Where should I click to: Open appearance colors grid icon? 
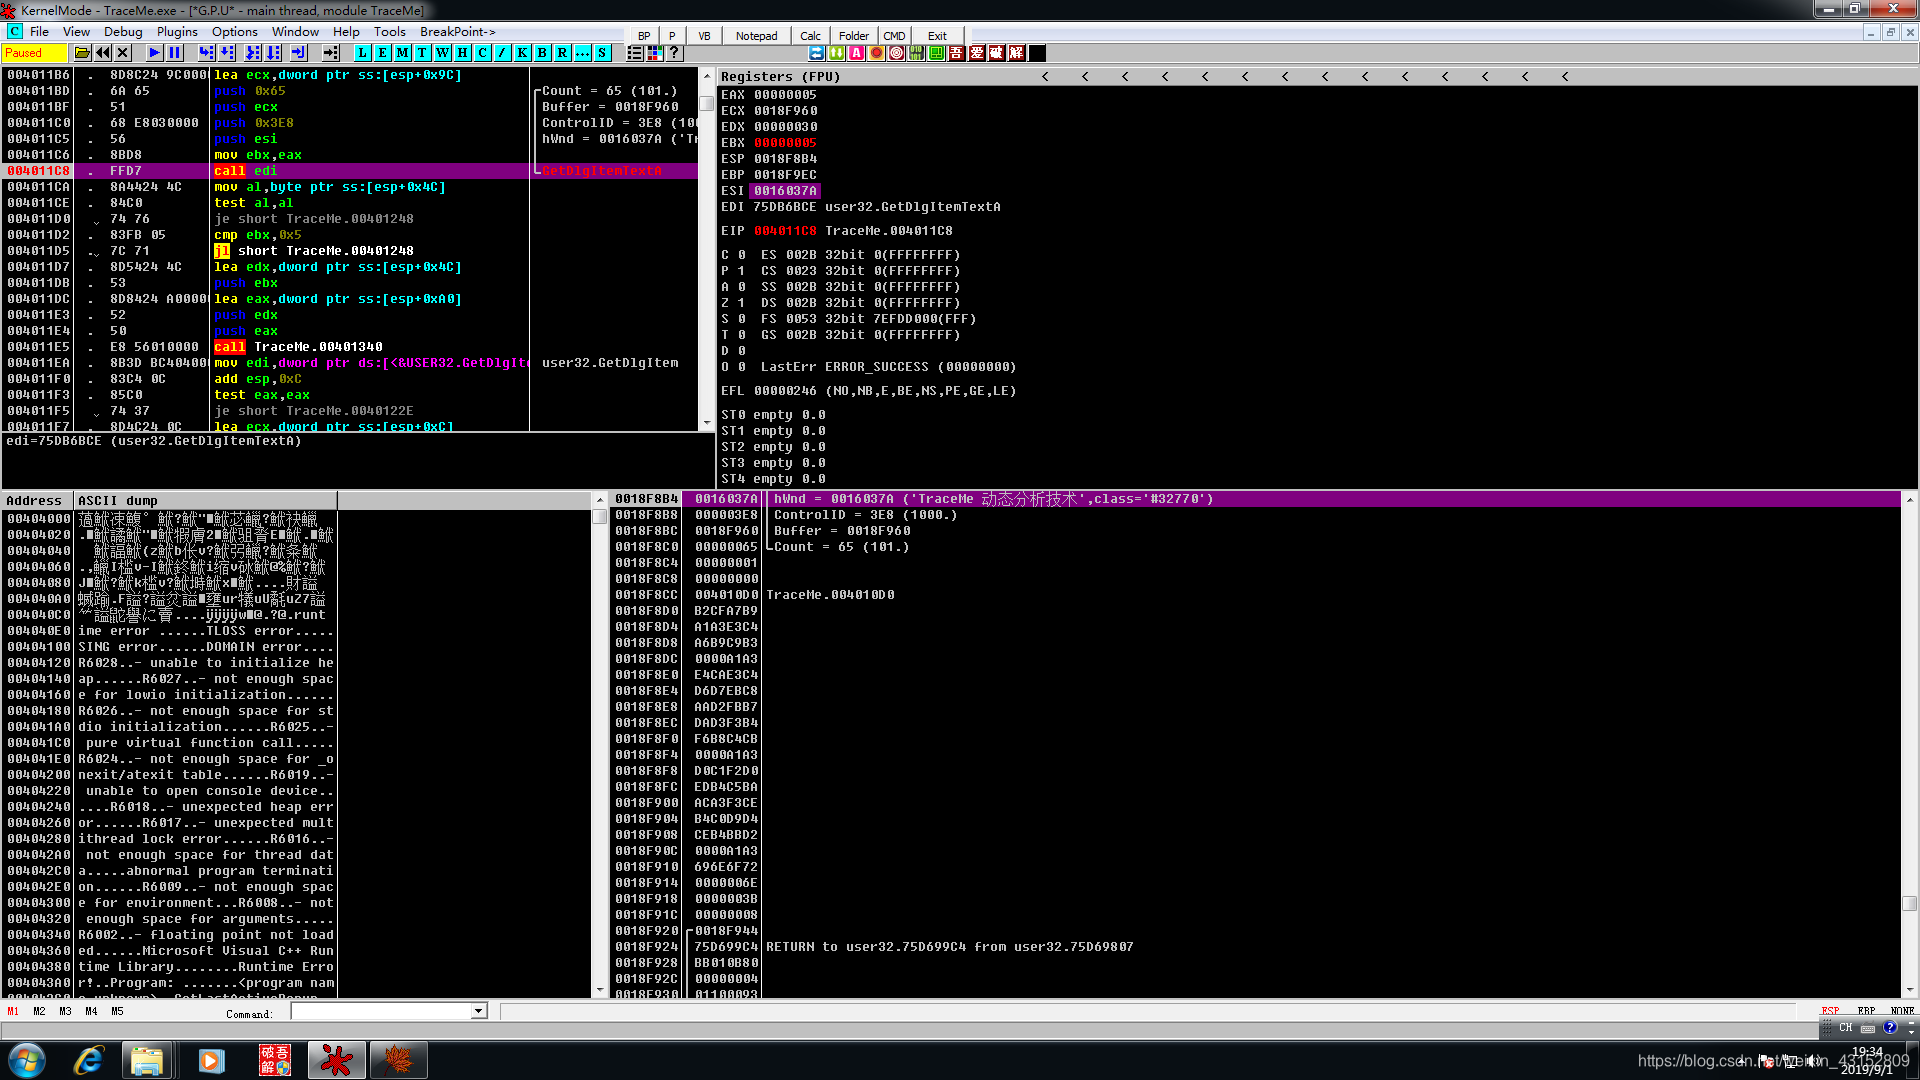point(655,53)
